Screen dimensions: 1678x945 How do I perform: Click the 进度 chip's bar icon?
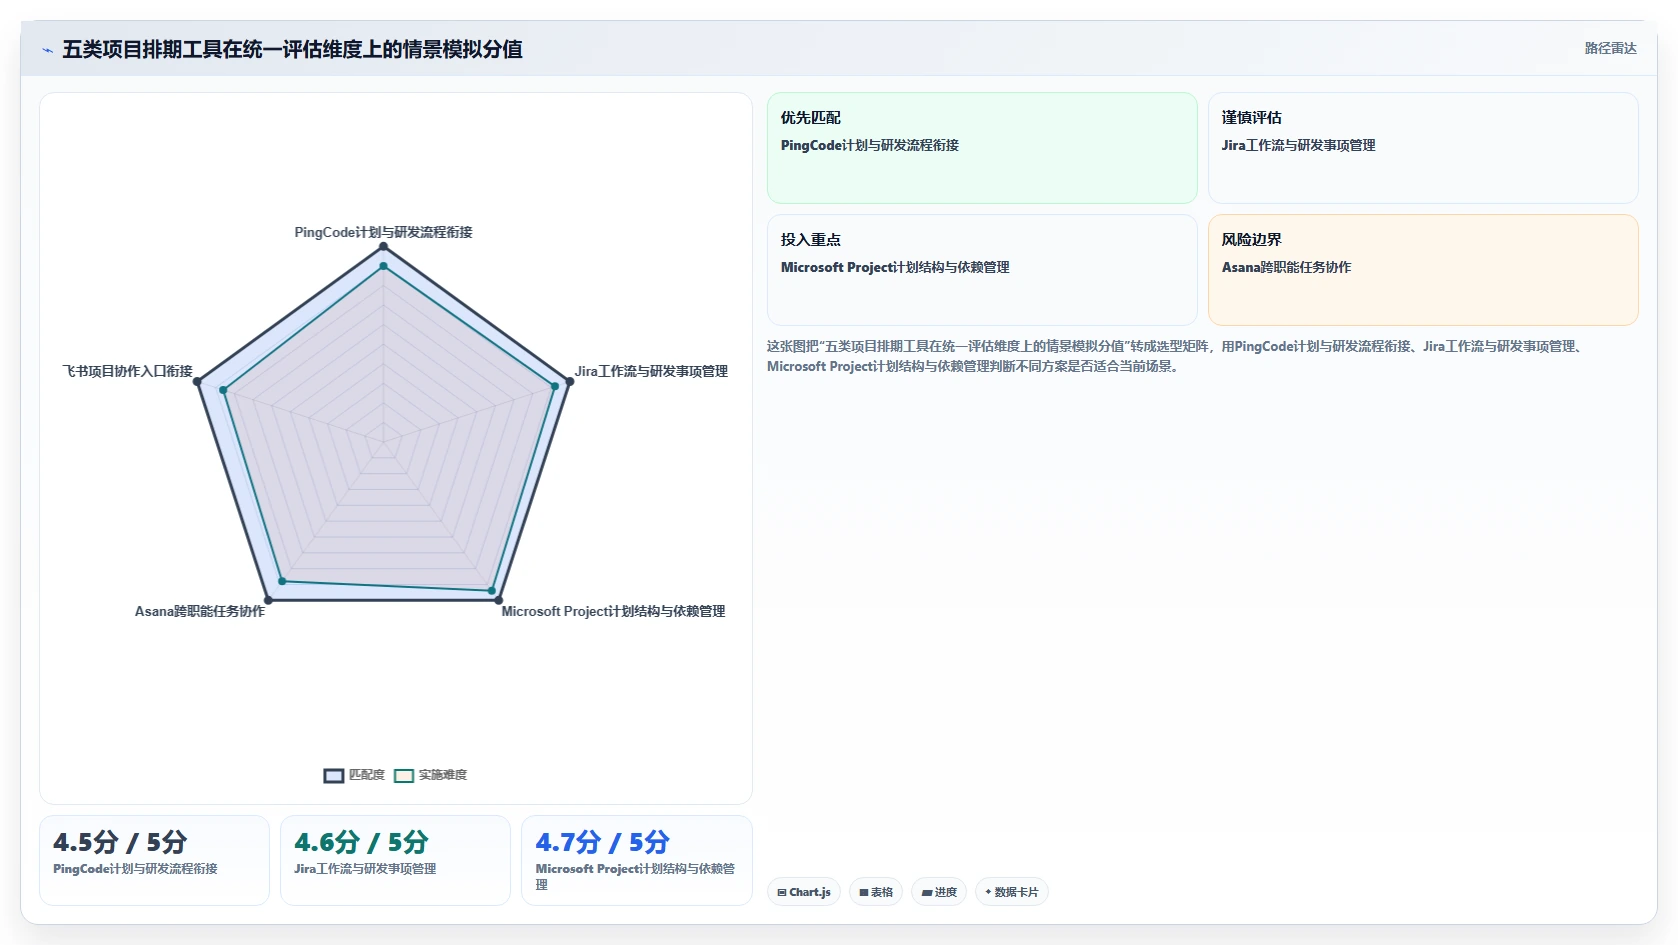click(927, 892)
